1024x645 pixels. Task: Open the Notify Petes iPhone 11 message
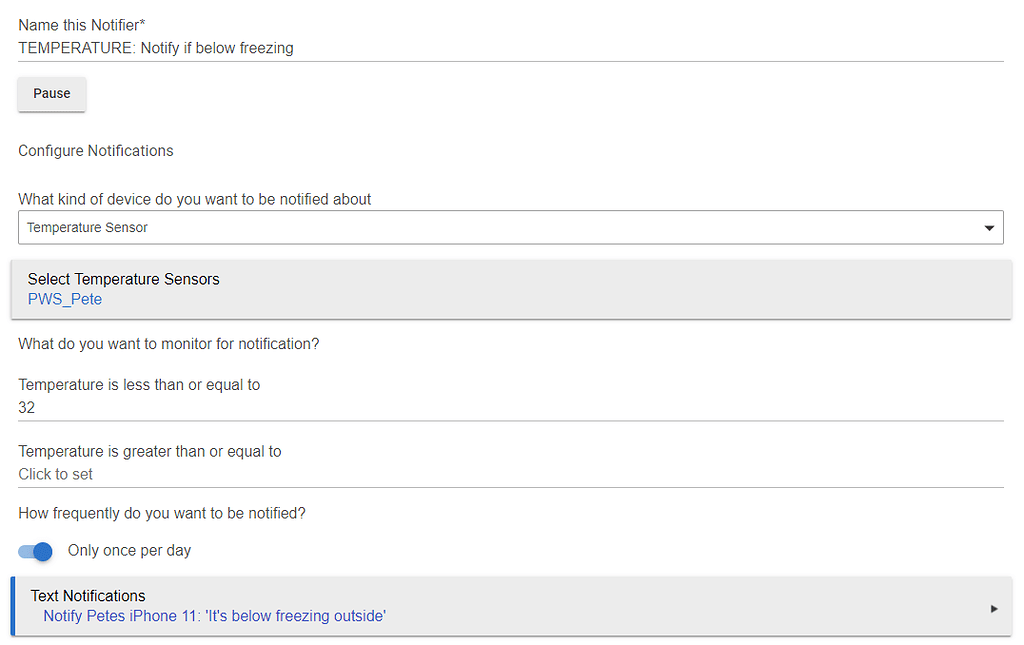[214, 616]
